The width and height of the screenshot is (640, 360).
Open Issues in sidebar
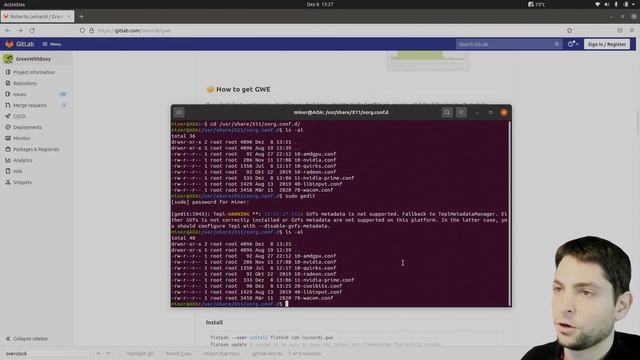click(x=20, y=94)
